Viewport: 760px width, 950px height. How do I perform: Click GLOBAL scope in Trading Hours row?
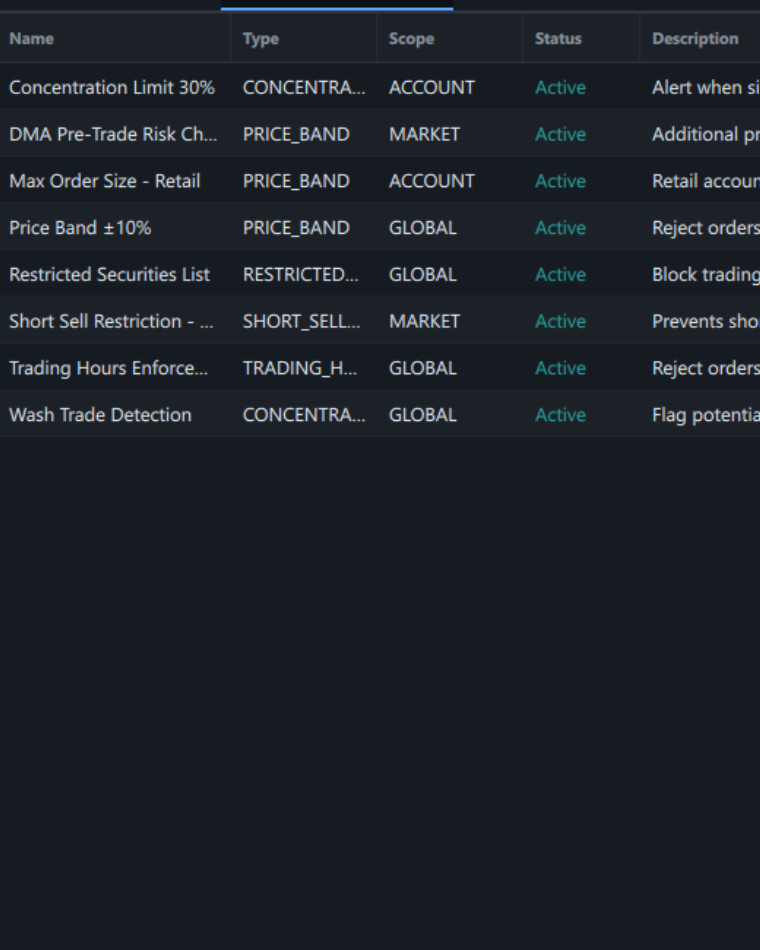(422, 368)
